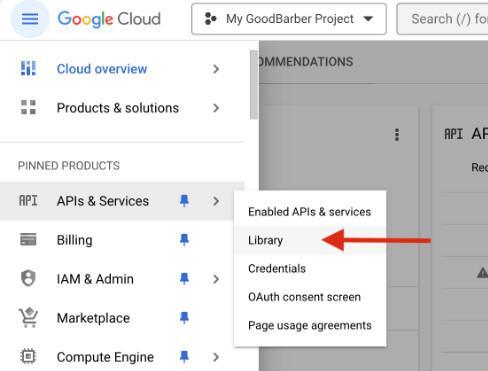The width and height of the screenshot is (488, 371).
Task: Open OAuth consent screen entry
Action: coord(304,297)
